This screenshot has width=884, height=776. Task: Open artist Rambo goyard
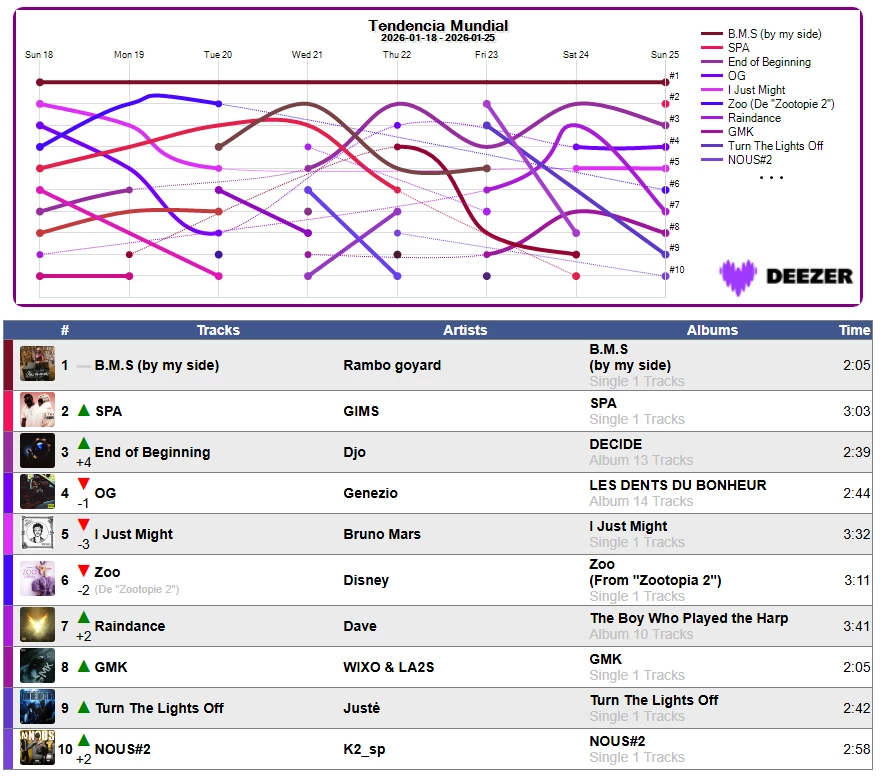click(x=392, y=365)
